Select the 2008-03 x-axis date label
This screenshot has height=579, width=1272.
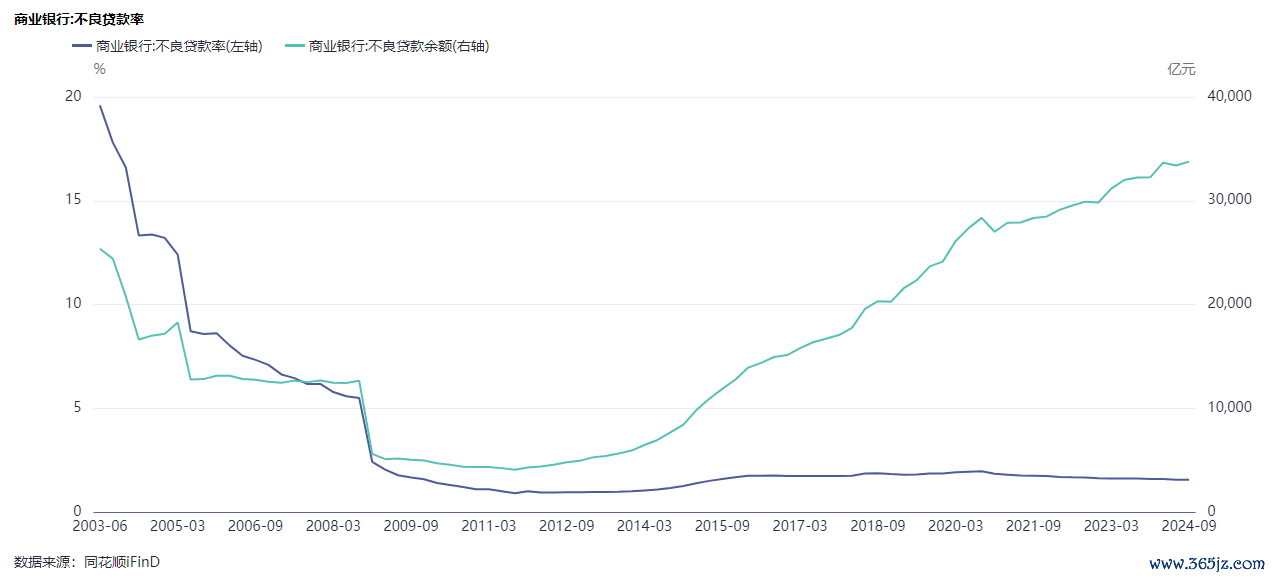click(x=333, y=526)
